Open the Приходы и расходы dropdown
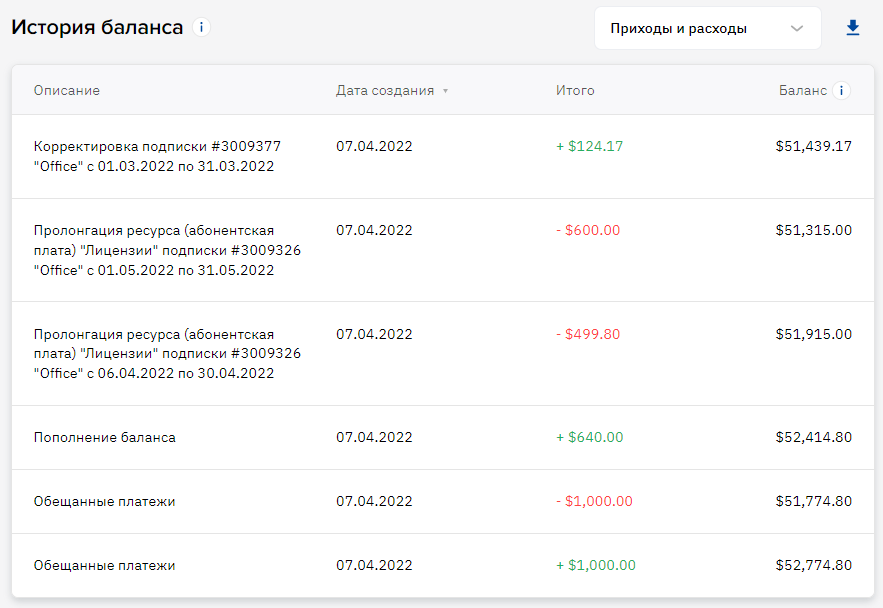 (707, 28)
